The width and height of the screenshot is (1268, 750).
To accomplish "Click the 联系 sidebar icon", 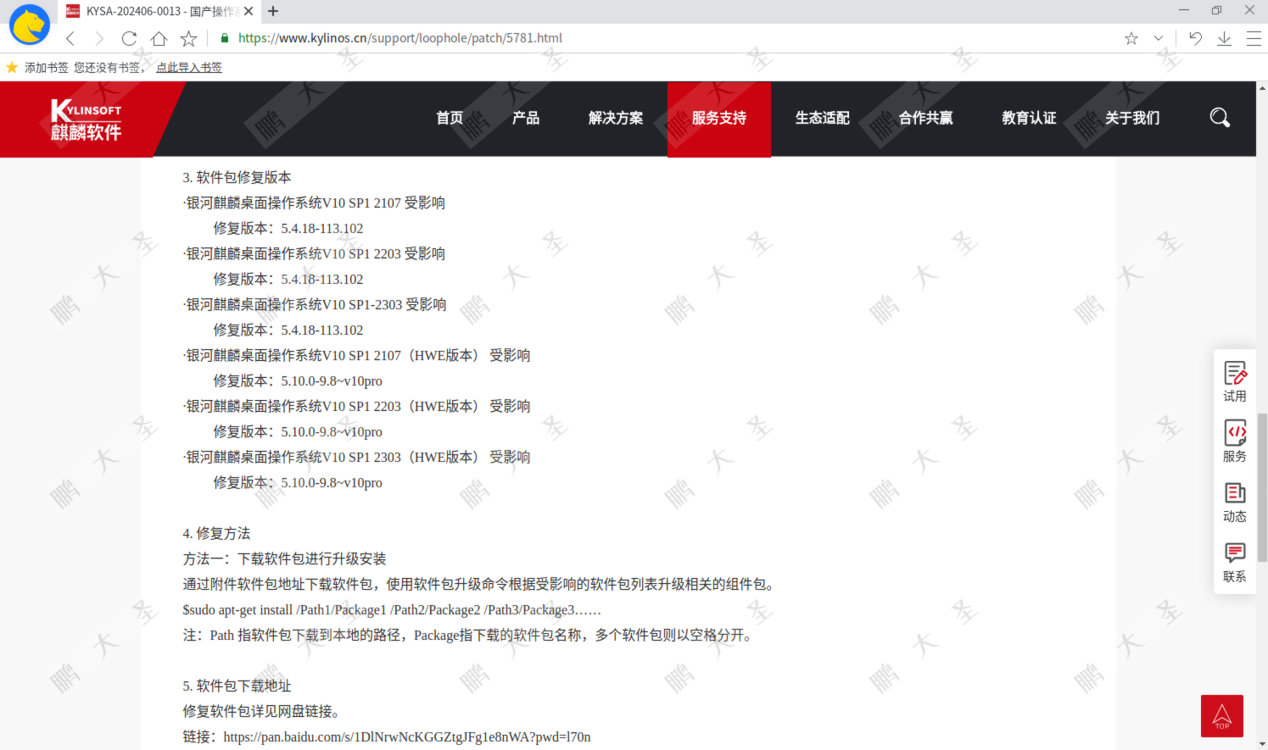I will tap(1235, 562).
